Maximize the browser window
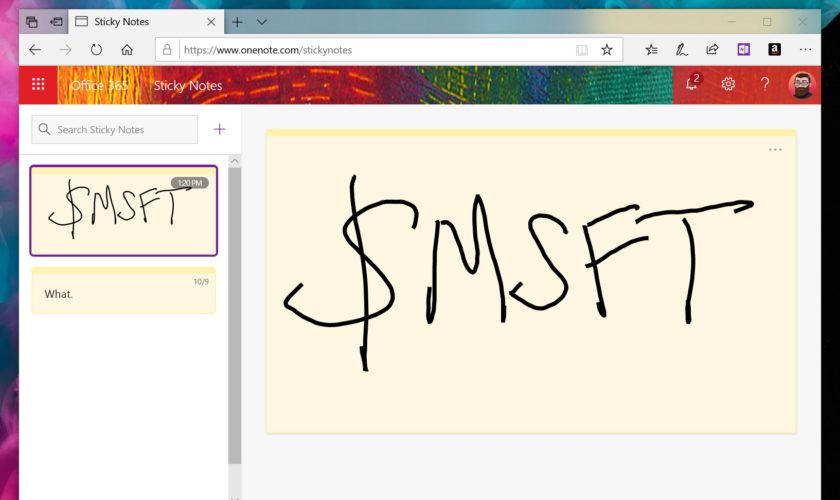Image resolution: width=840 pixels, height=500 pixels. [767, 22]
